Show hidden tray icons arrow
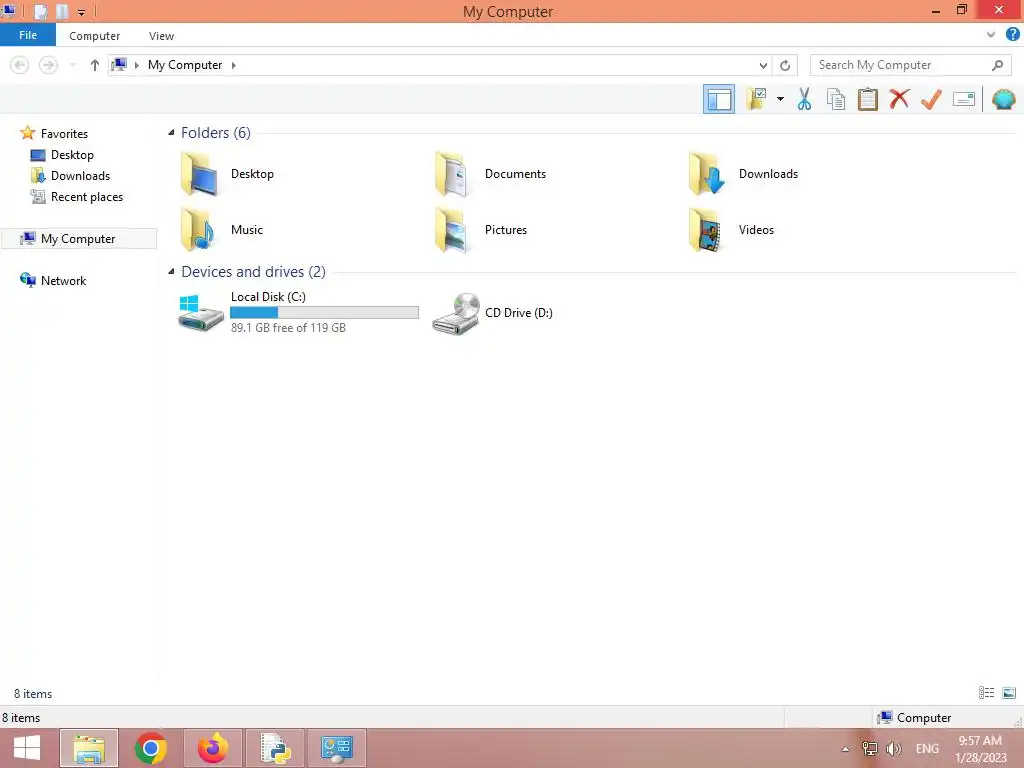Screen dimensions: 1024x768 tap(845, 749)
